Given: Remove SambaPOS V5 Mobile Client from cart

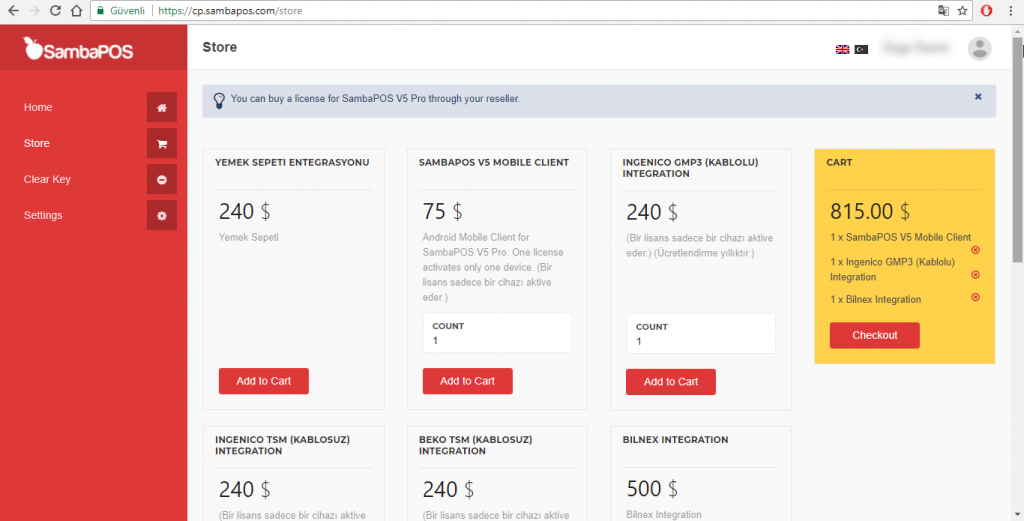Looking at the screenshot, I should [975, 250].
